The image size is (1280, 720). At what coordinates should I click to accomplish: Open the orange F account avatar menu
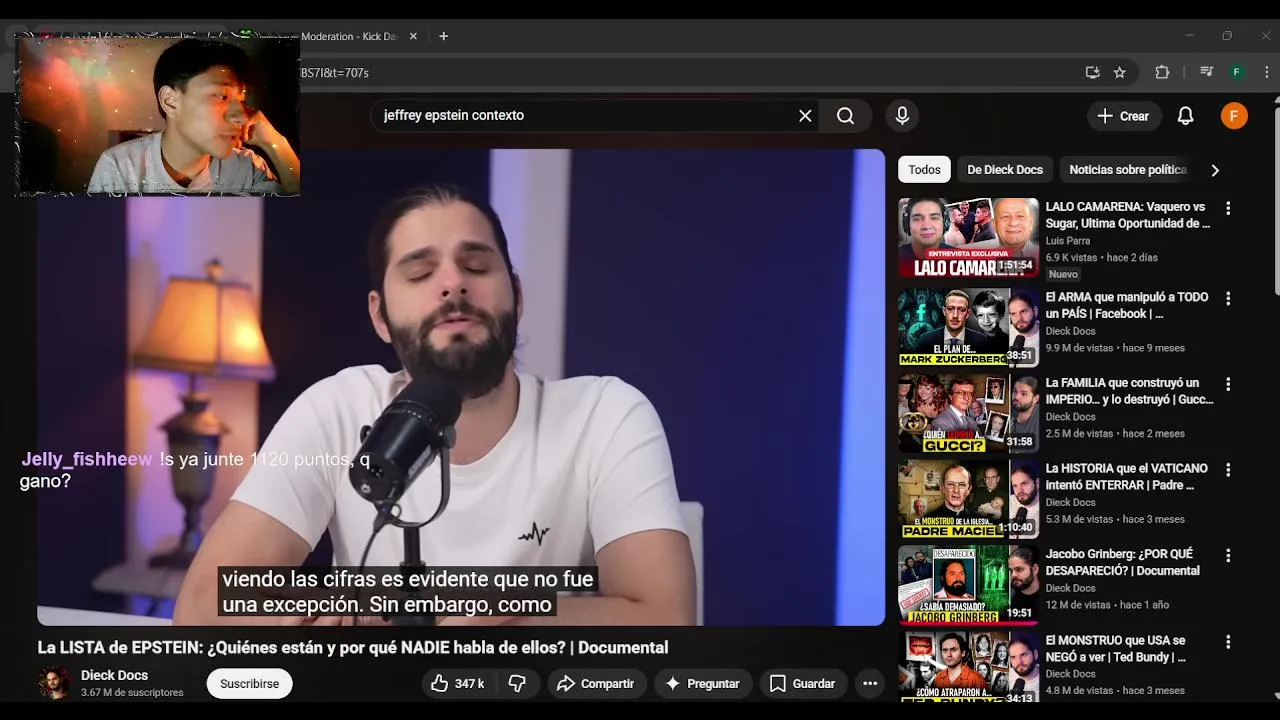[1234, 116]
